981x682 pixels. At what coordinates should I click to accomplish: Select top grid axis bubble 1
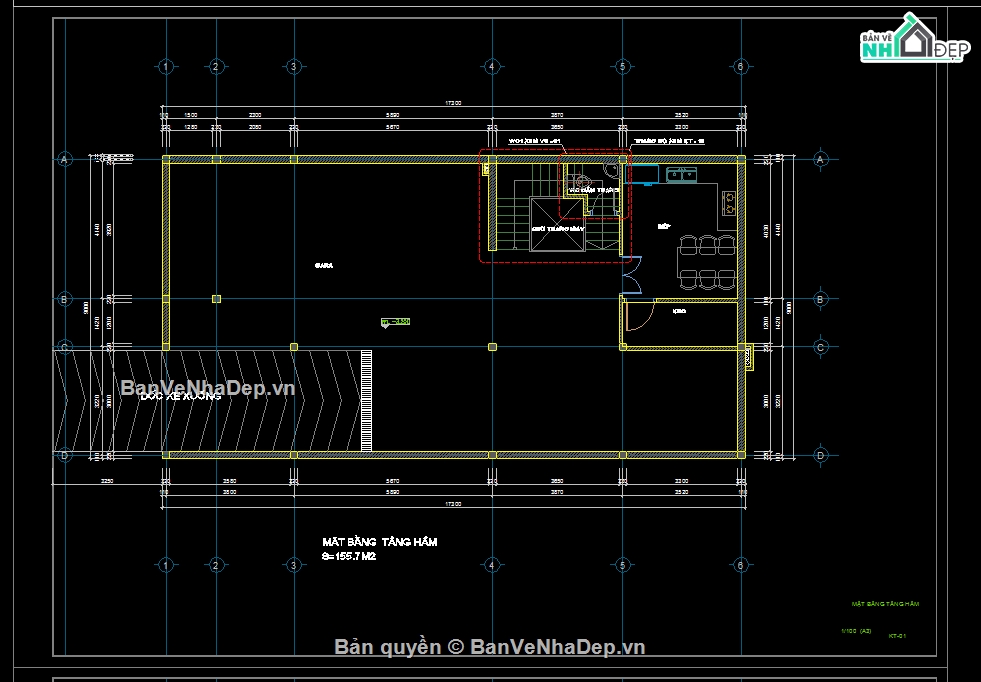click(166, 67)
